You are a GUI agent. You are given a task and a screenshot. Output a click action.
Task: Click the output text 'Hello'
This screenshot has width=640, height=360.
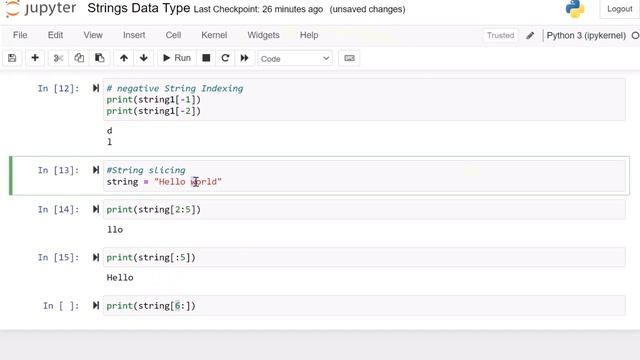point(120,278)
